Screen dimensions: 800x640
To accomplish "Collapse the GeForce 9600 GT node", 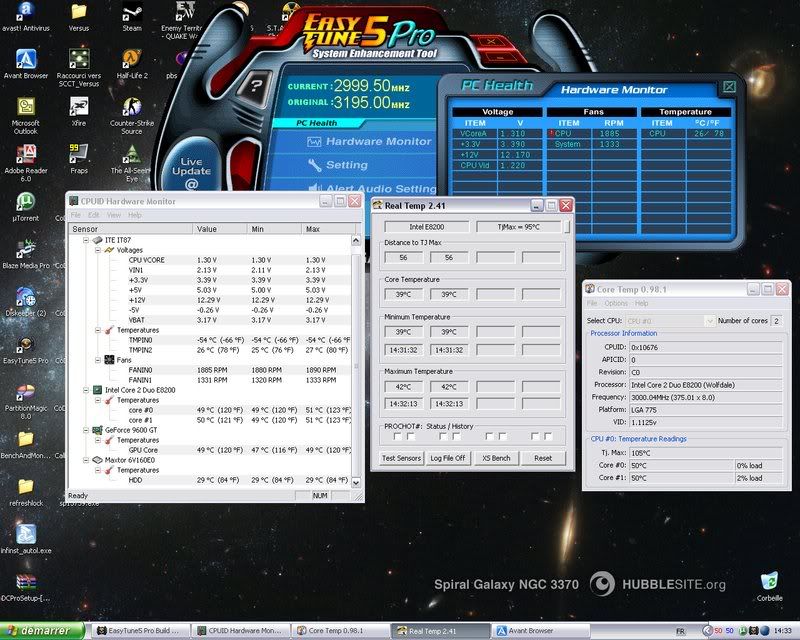I will 84,429.
